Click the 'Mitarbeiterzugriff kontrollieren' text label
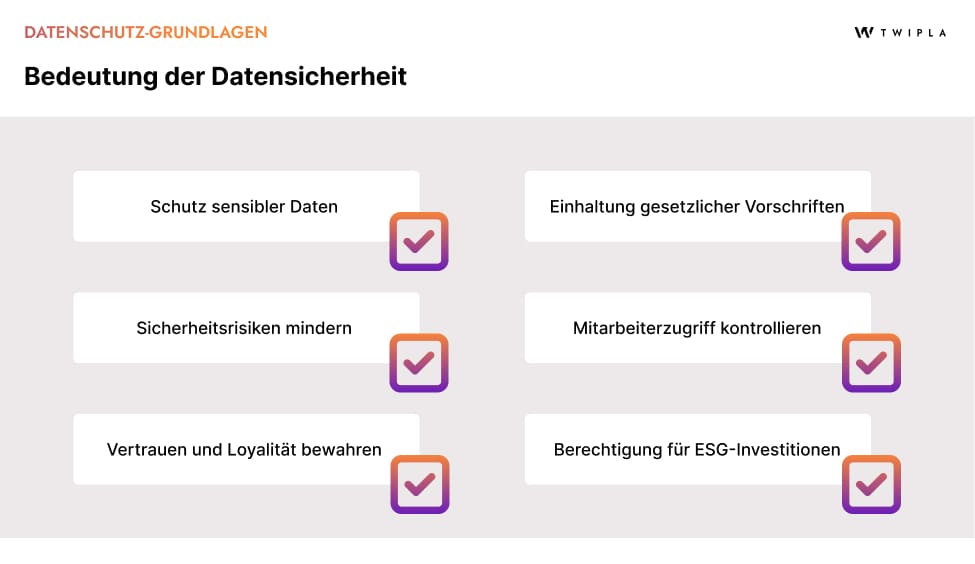Viewport: 975px width, 564px height. (x=697, y=328)
